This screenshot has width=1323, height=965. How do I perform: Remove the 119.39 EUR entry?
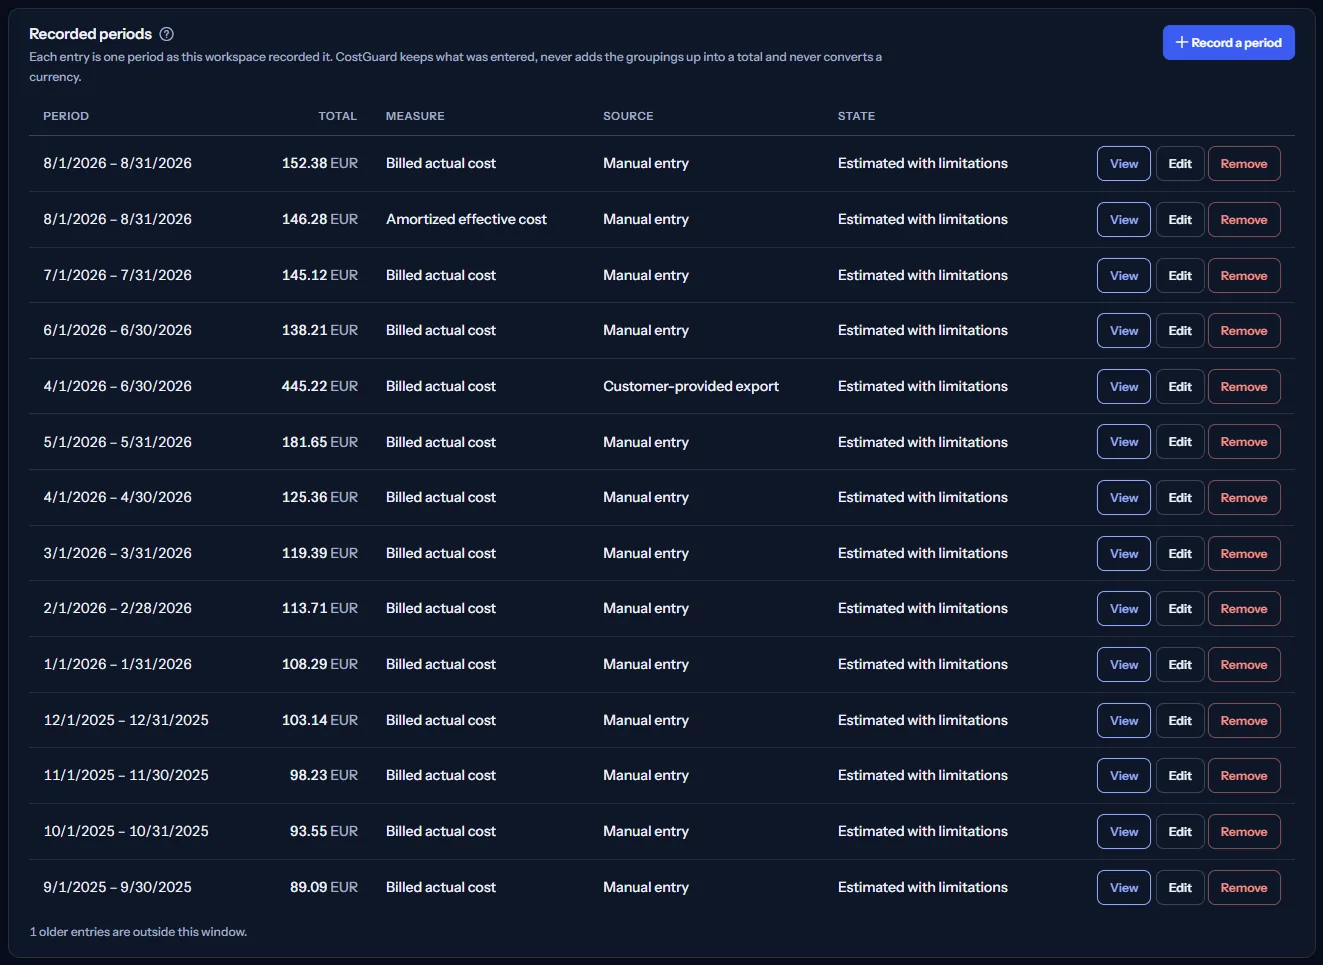click(1244, 554)
